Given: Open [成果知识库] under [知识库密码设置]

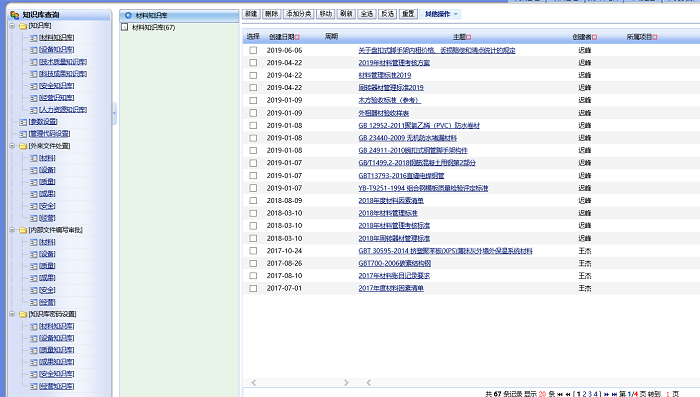Looking at the screenshot, I should [x=57, y=362].
